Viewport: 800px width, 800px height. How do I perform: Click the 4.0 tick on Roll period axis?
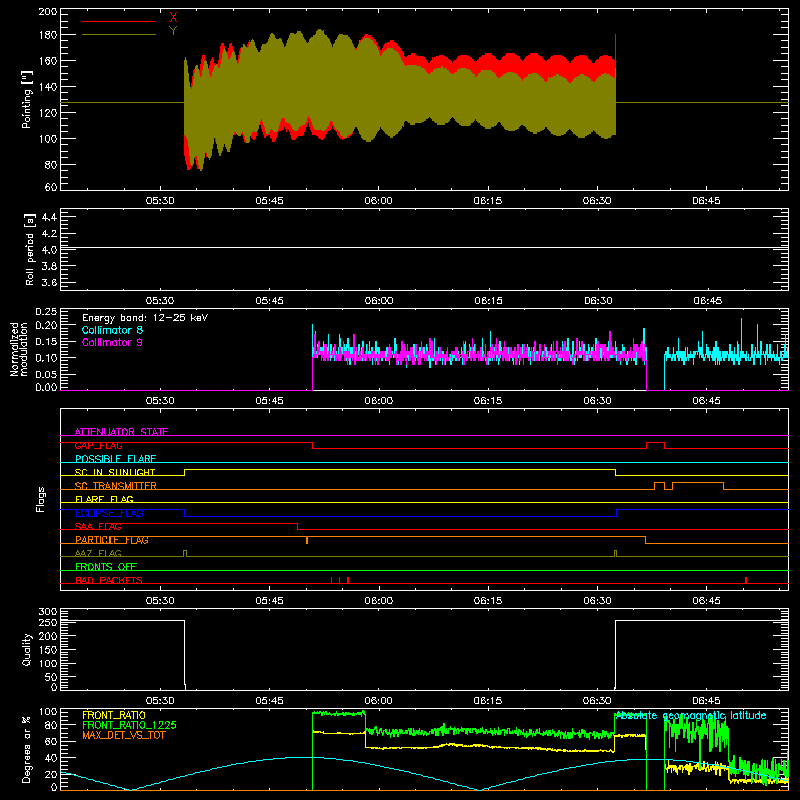point(49,249)
